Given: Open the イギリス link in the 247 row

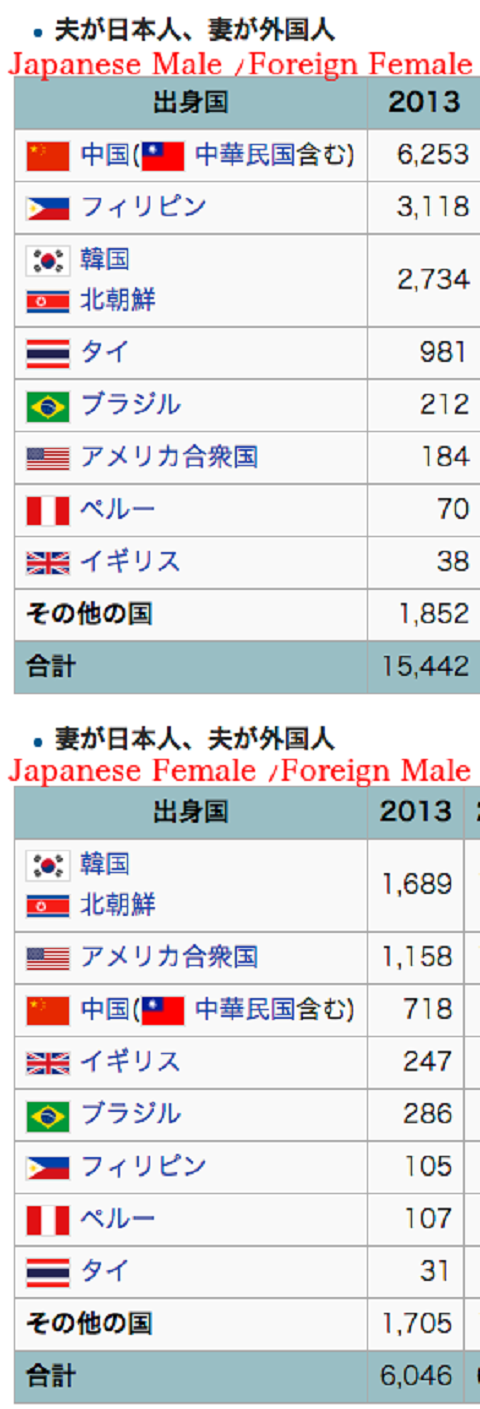Looking at the screenshot, I should (x=131, y=1061).
